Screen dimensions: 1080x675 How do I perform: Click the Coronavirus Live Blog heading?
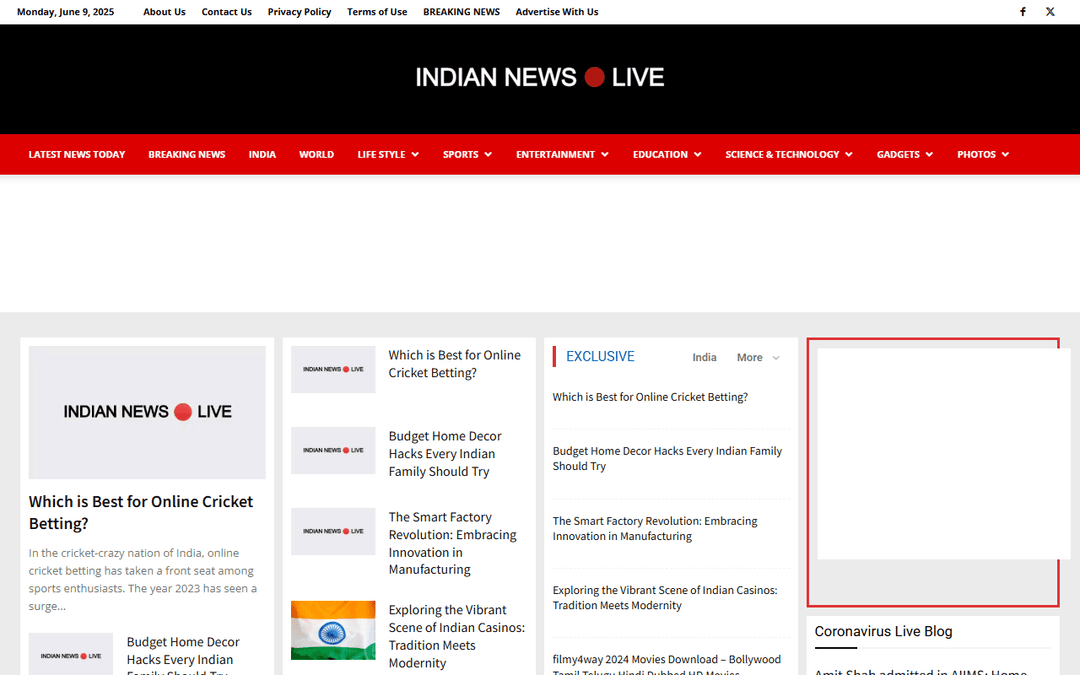(x=883, y=632)
